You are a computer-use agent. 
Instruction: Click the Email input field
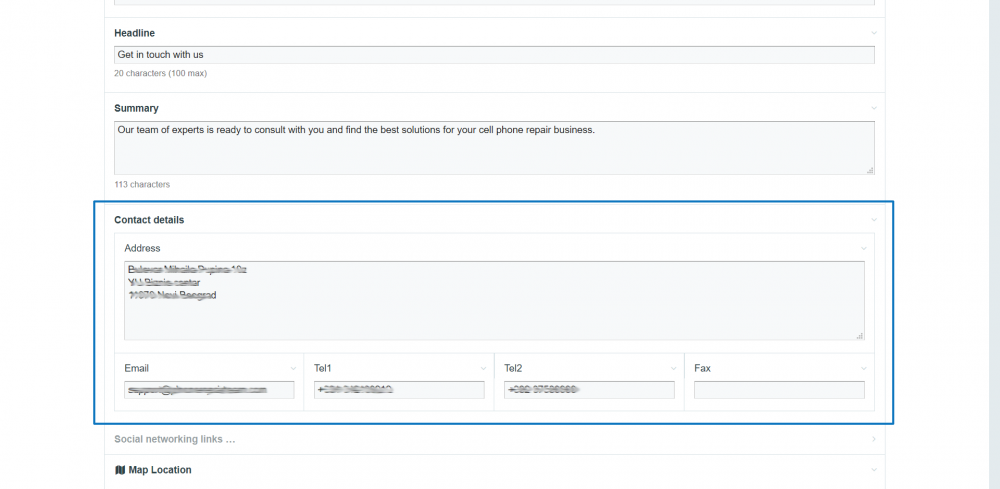[209, 390]
